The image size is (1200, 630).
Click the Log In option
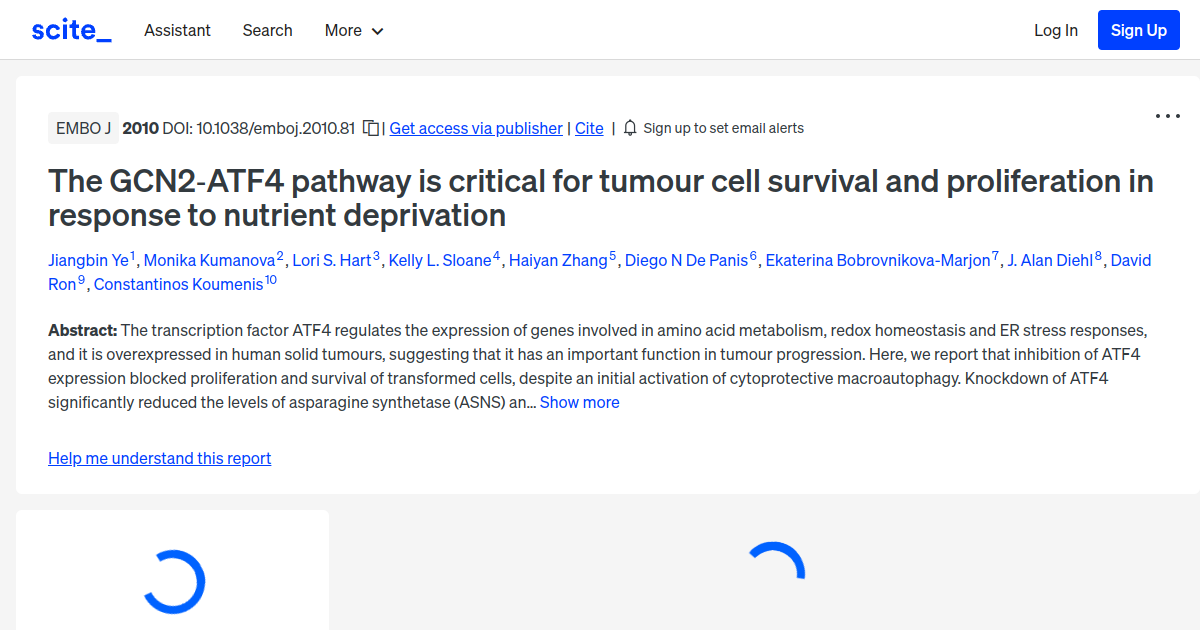tap(1055, 30)
